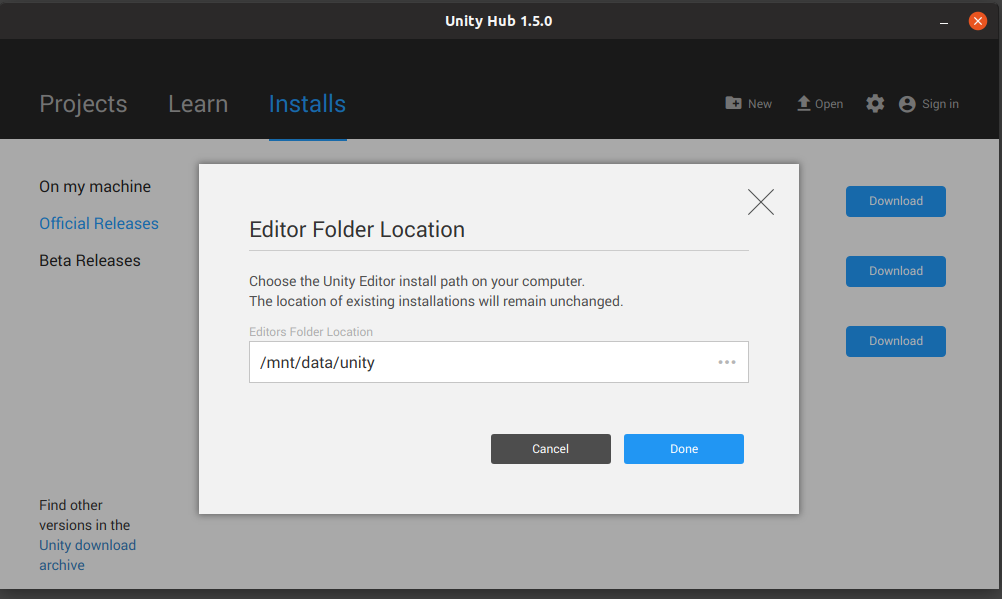This screenshot has height=599, width=1002.
Task: Open the folder browser with the ellipsis icon
Action: tap(727, 362)
